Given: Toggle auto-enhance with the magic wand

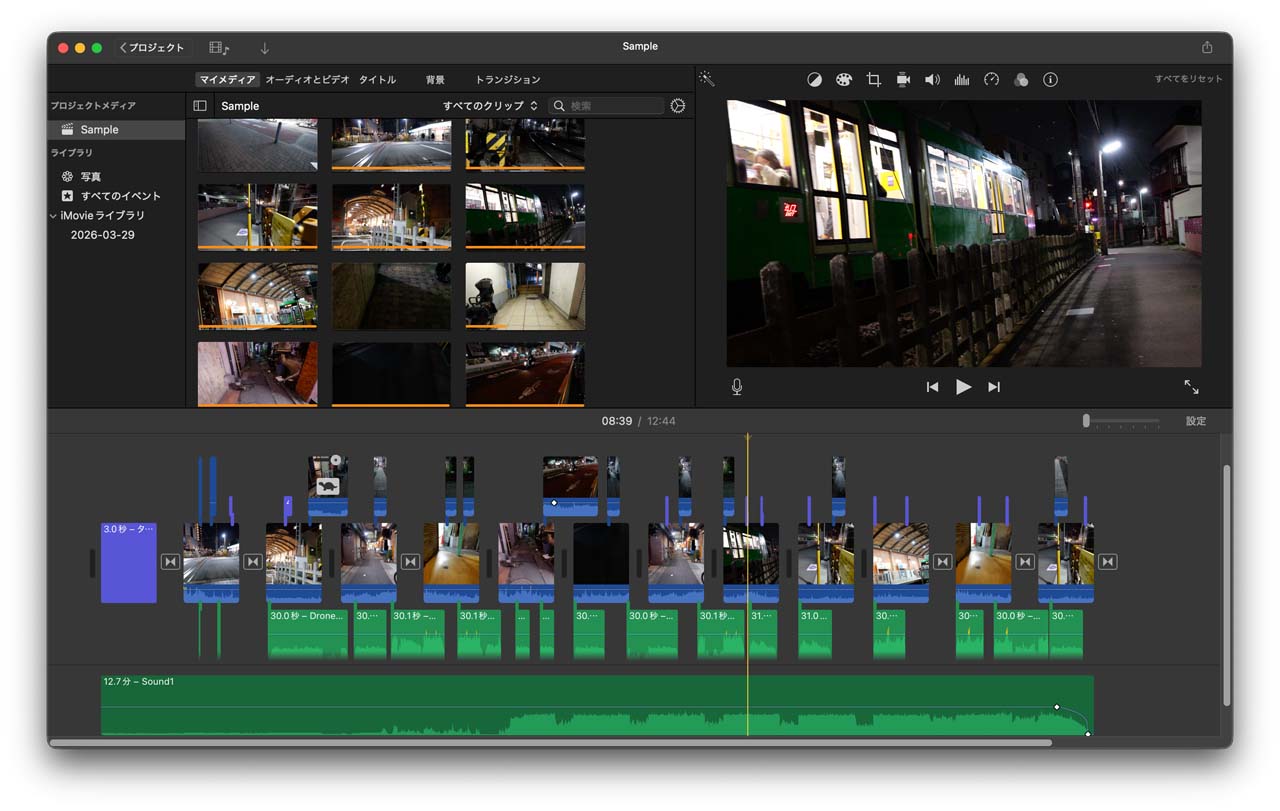Looking at the screenshot, I should click(x=706, y=79).
